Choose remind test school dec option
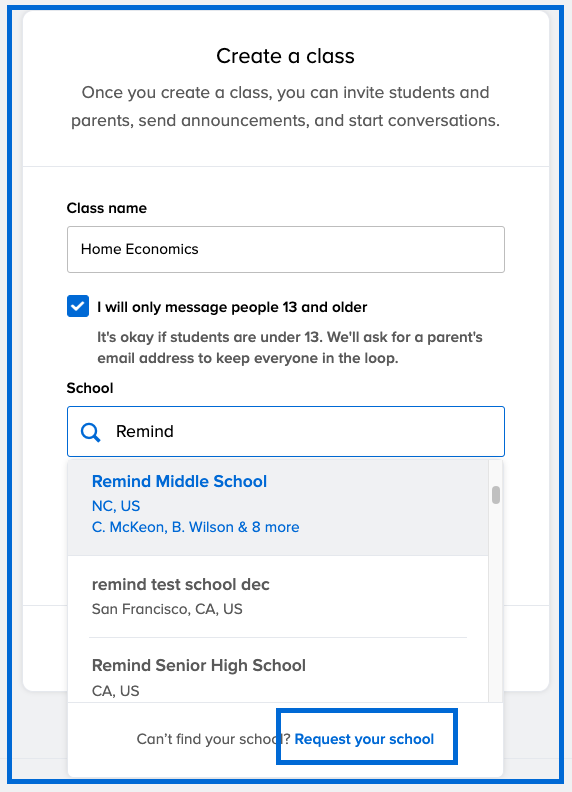The width and height of the screenshot is (572, 792). pos(278,597)
